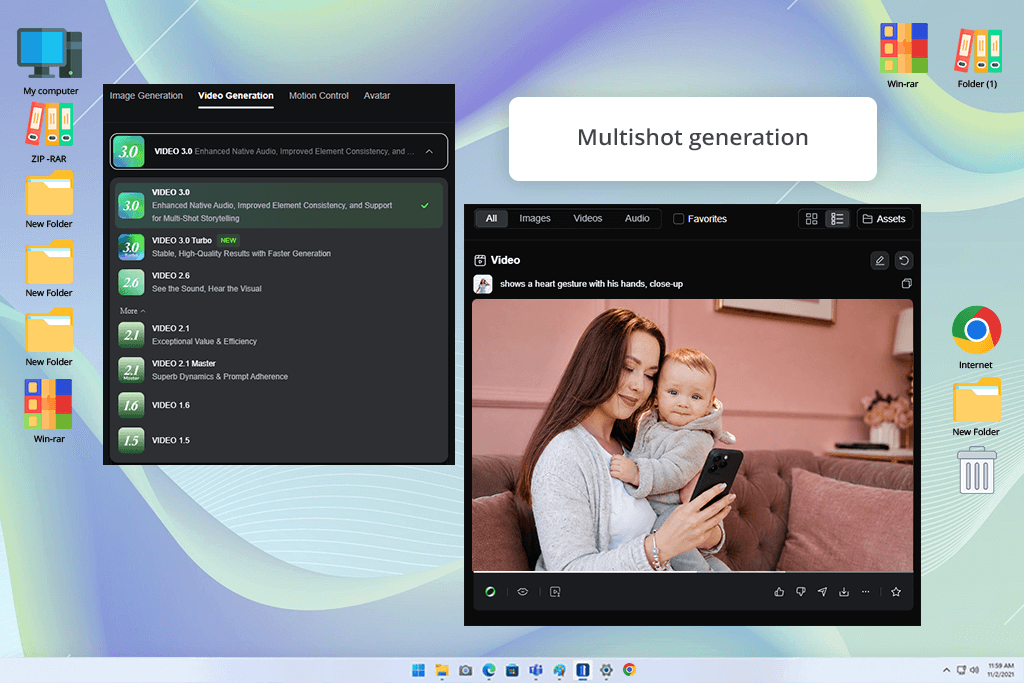Open Camera app from the taskbar
Screen dimensions: 1024x683
465,670
